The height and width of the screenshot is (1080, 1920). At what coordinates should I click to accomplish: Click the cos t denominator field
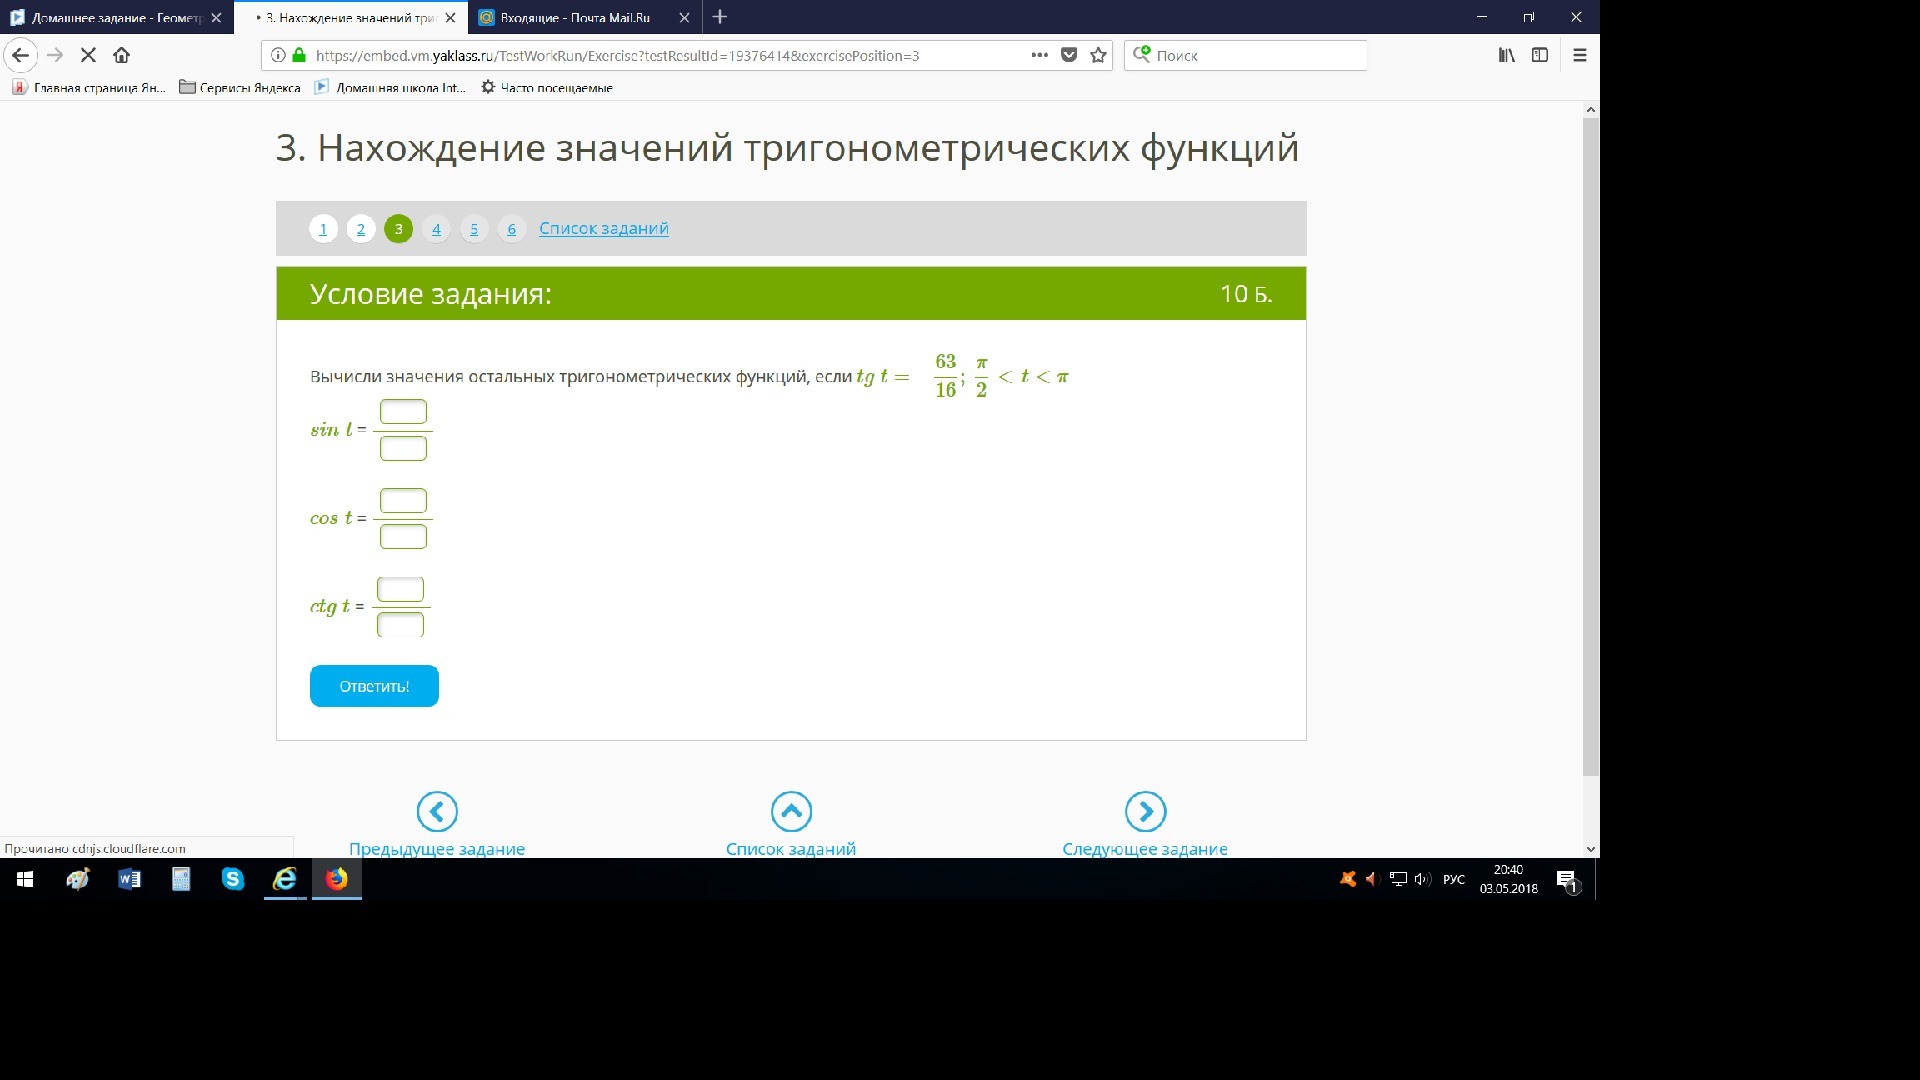click(403, 537)
